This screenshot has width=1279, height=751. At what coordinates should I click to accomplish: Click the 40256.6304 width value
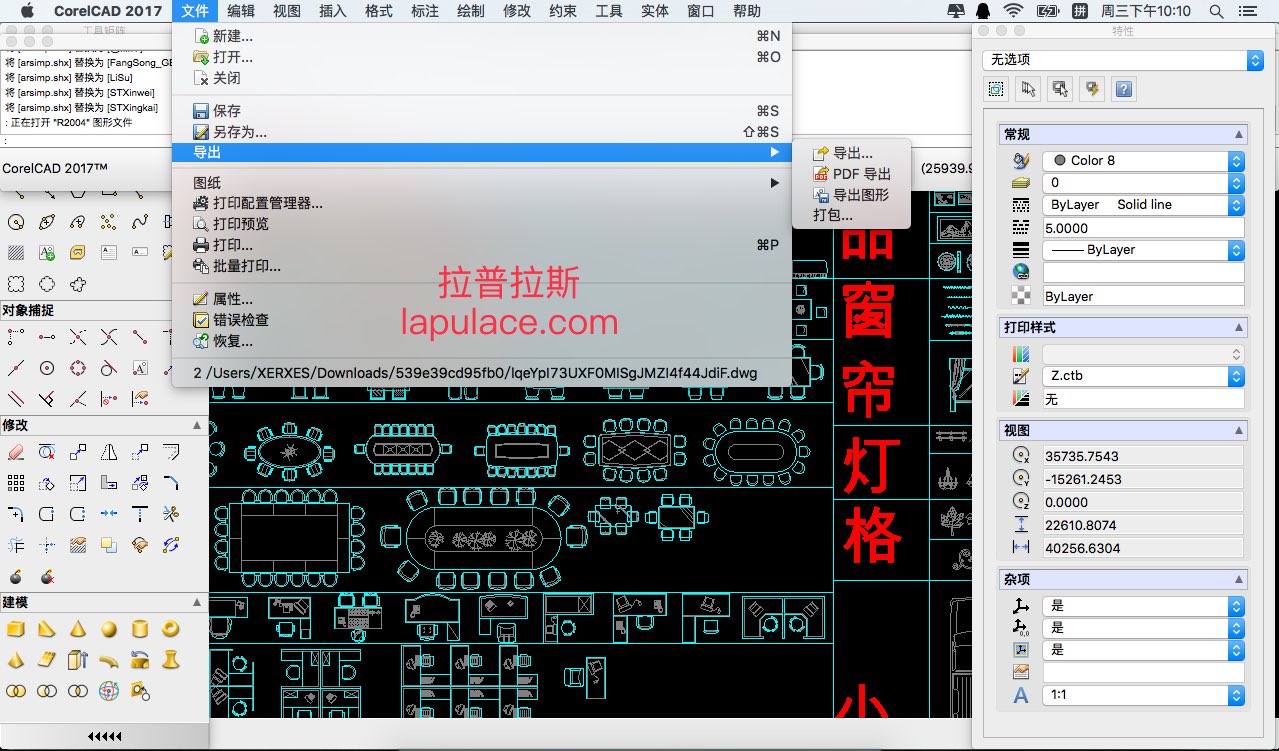pyautogui.click(x=1143, y=548)
